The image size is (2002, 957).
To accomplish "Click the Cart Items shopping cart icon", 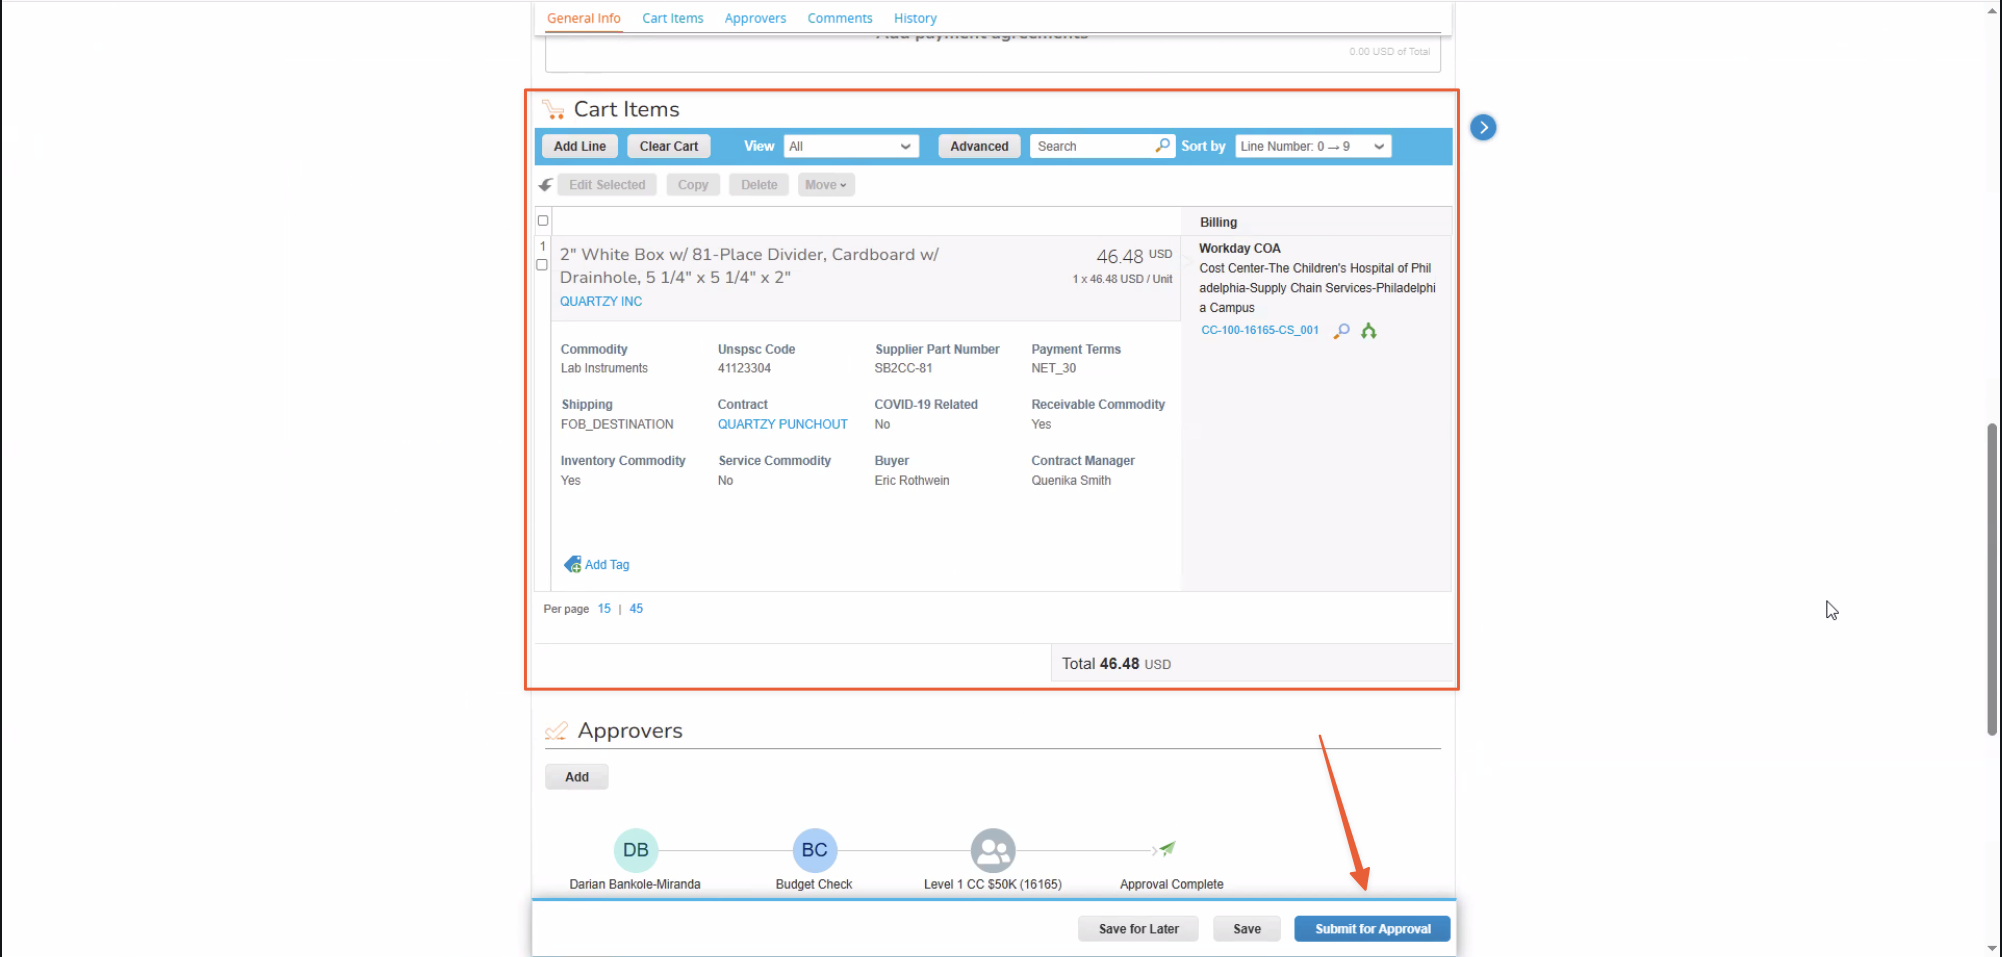I will click(554, 109).
